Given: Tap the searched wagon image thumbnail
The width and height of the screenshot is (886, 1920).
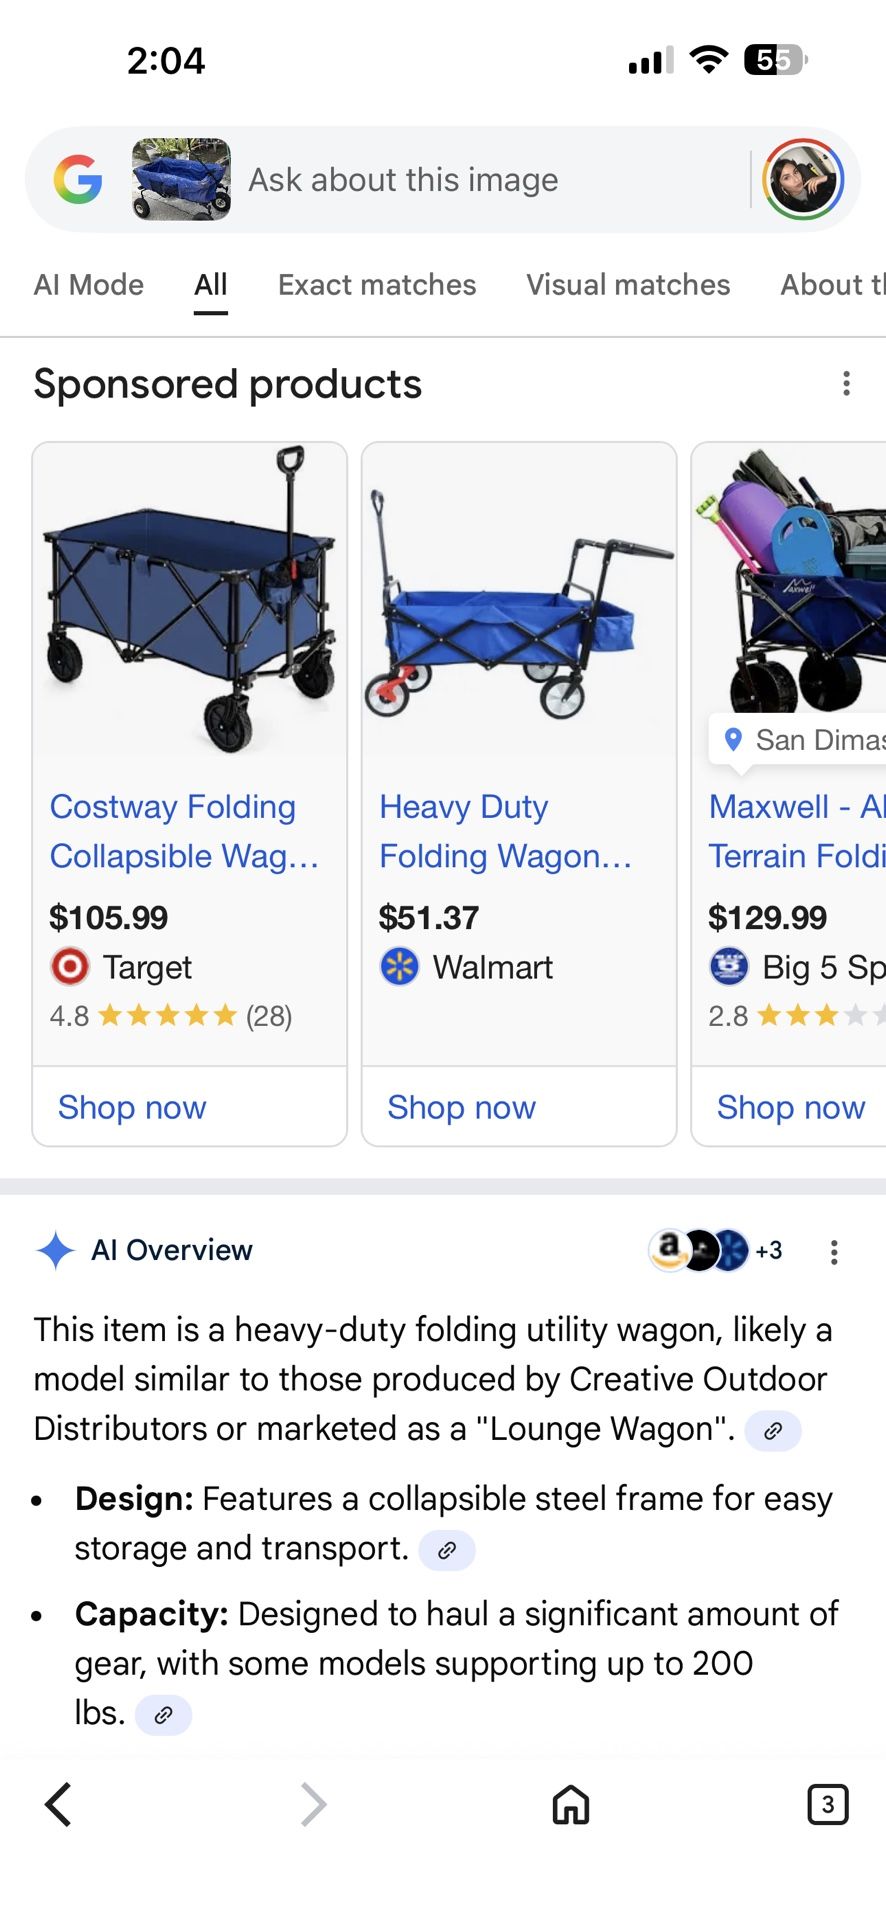Looking at the screenshot, I should [x=181, y=180].
